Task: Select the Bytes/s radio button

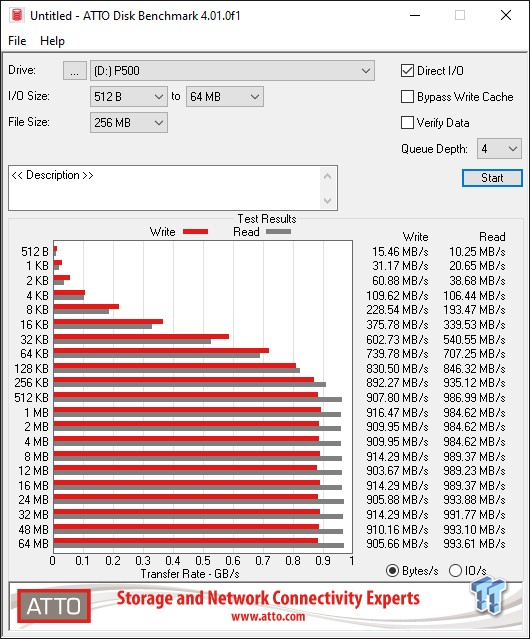Action: pyautogui.click(x=392, y=571)
